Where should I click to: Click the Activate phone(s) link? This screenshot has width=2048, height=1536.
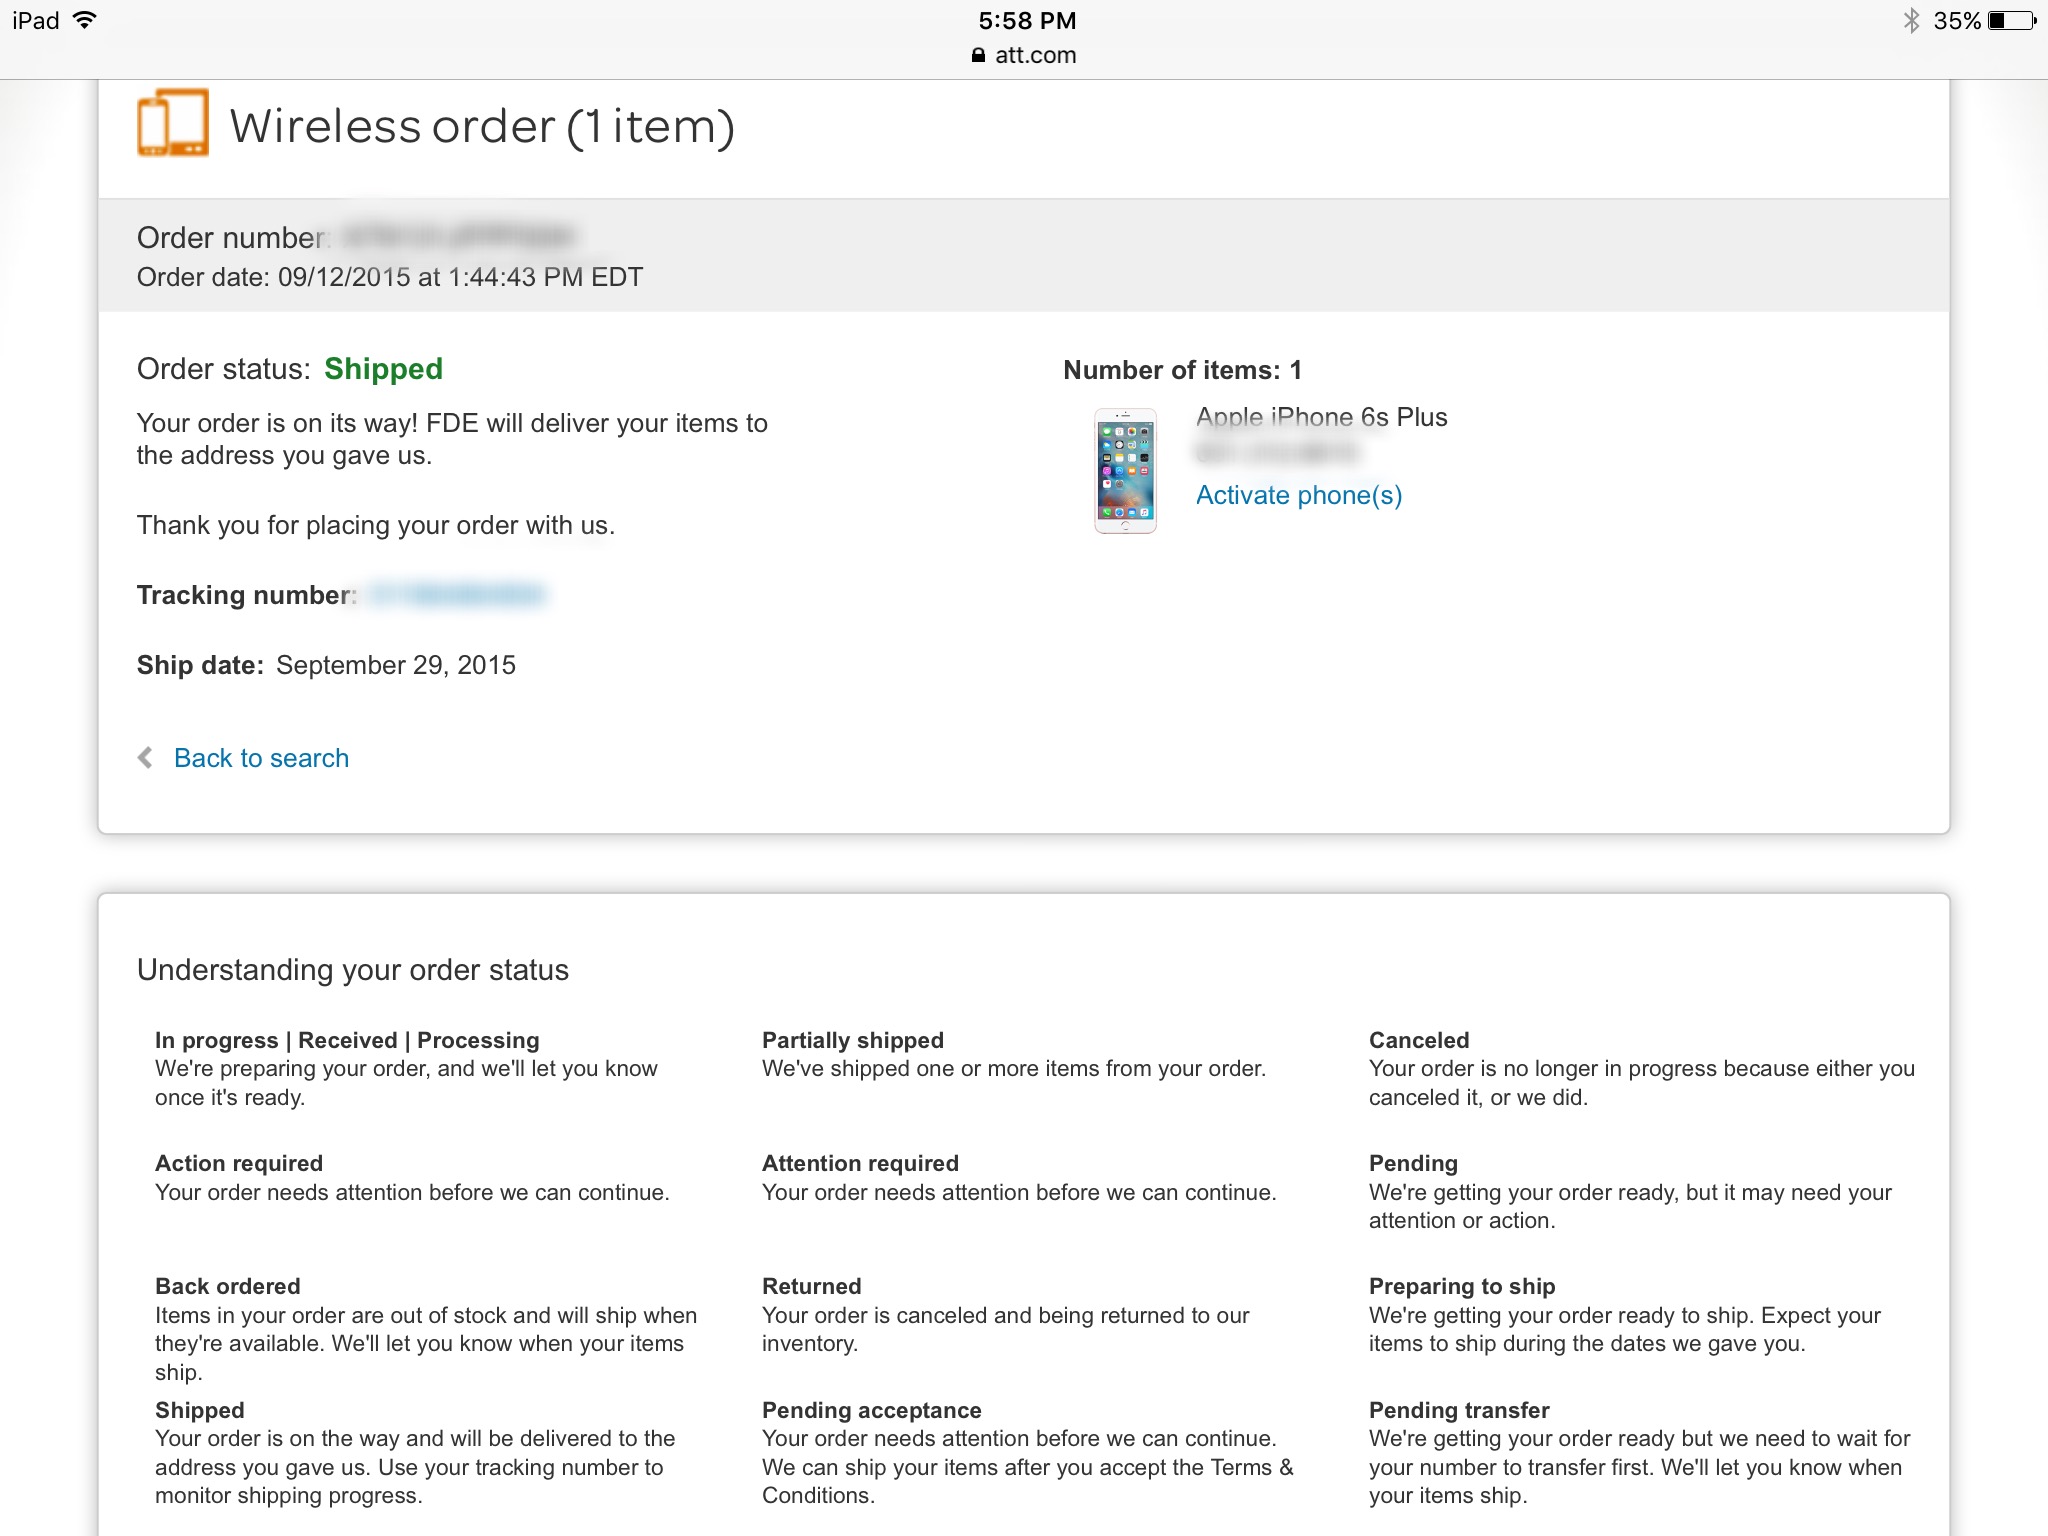point(1299,495)
